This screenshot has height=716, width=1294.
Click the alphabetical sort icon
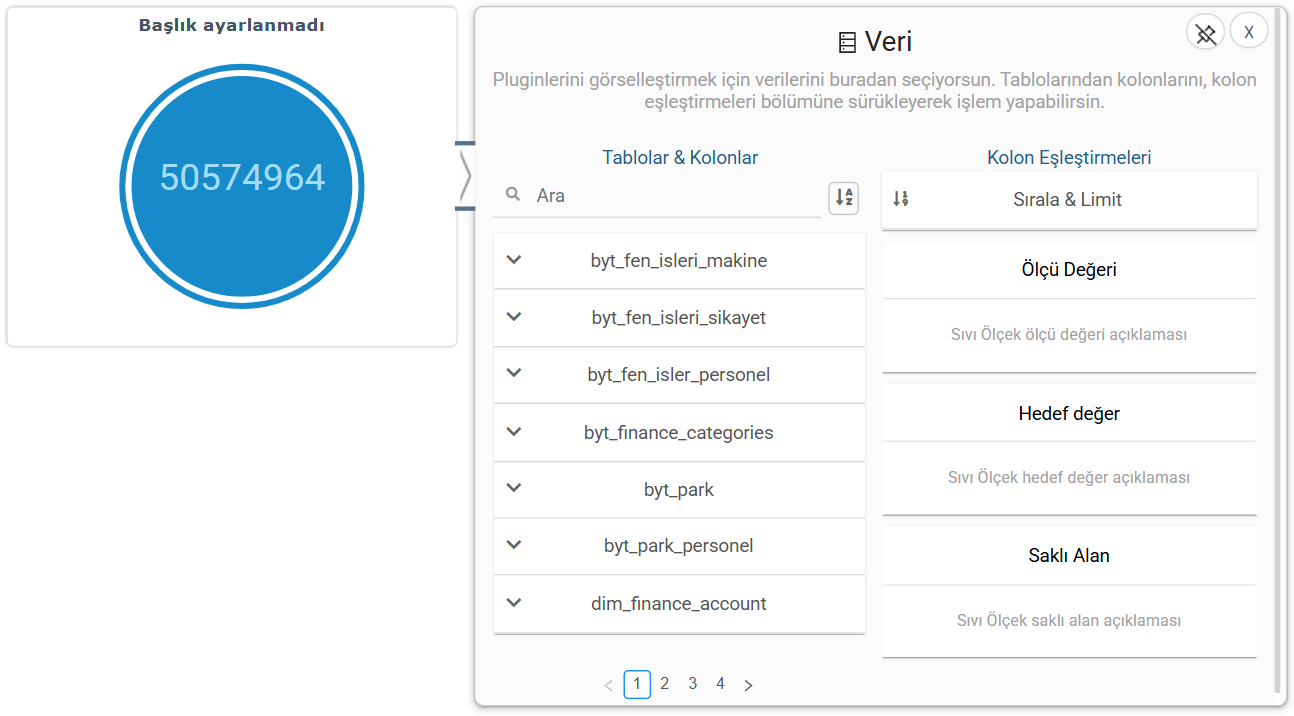pos(844,197)
